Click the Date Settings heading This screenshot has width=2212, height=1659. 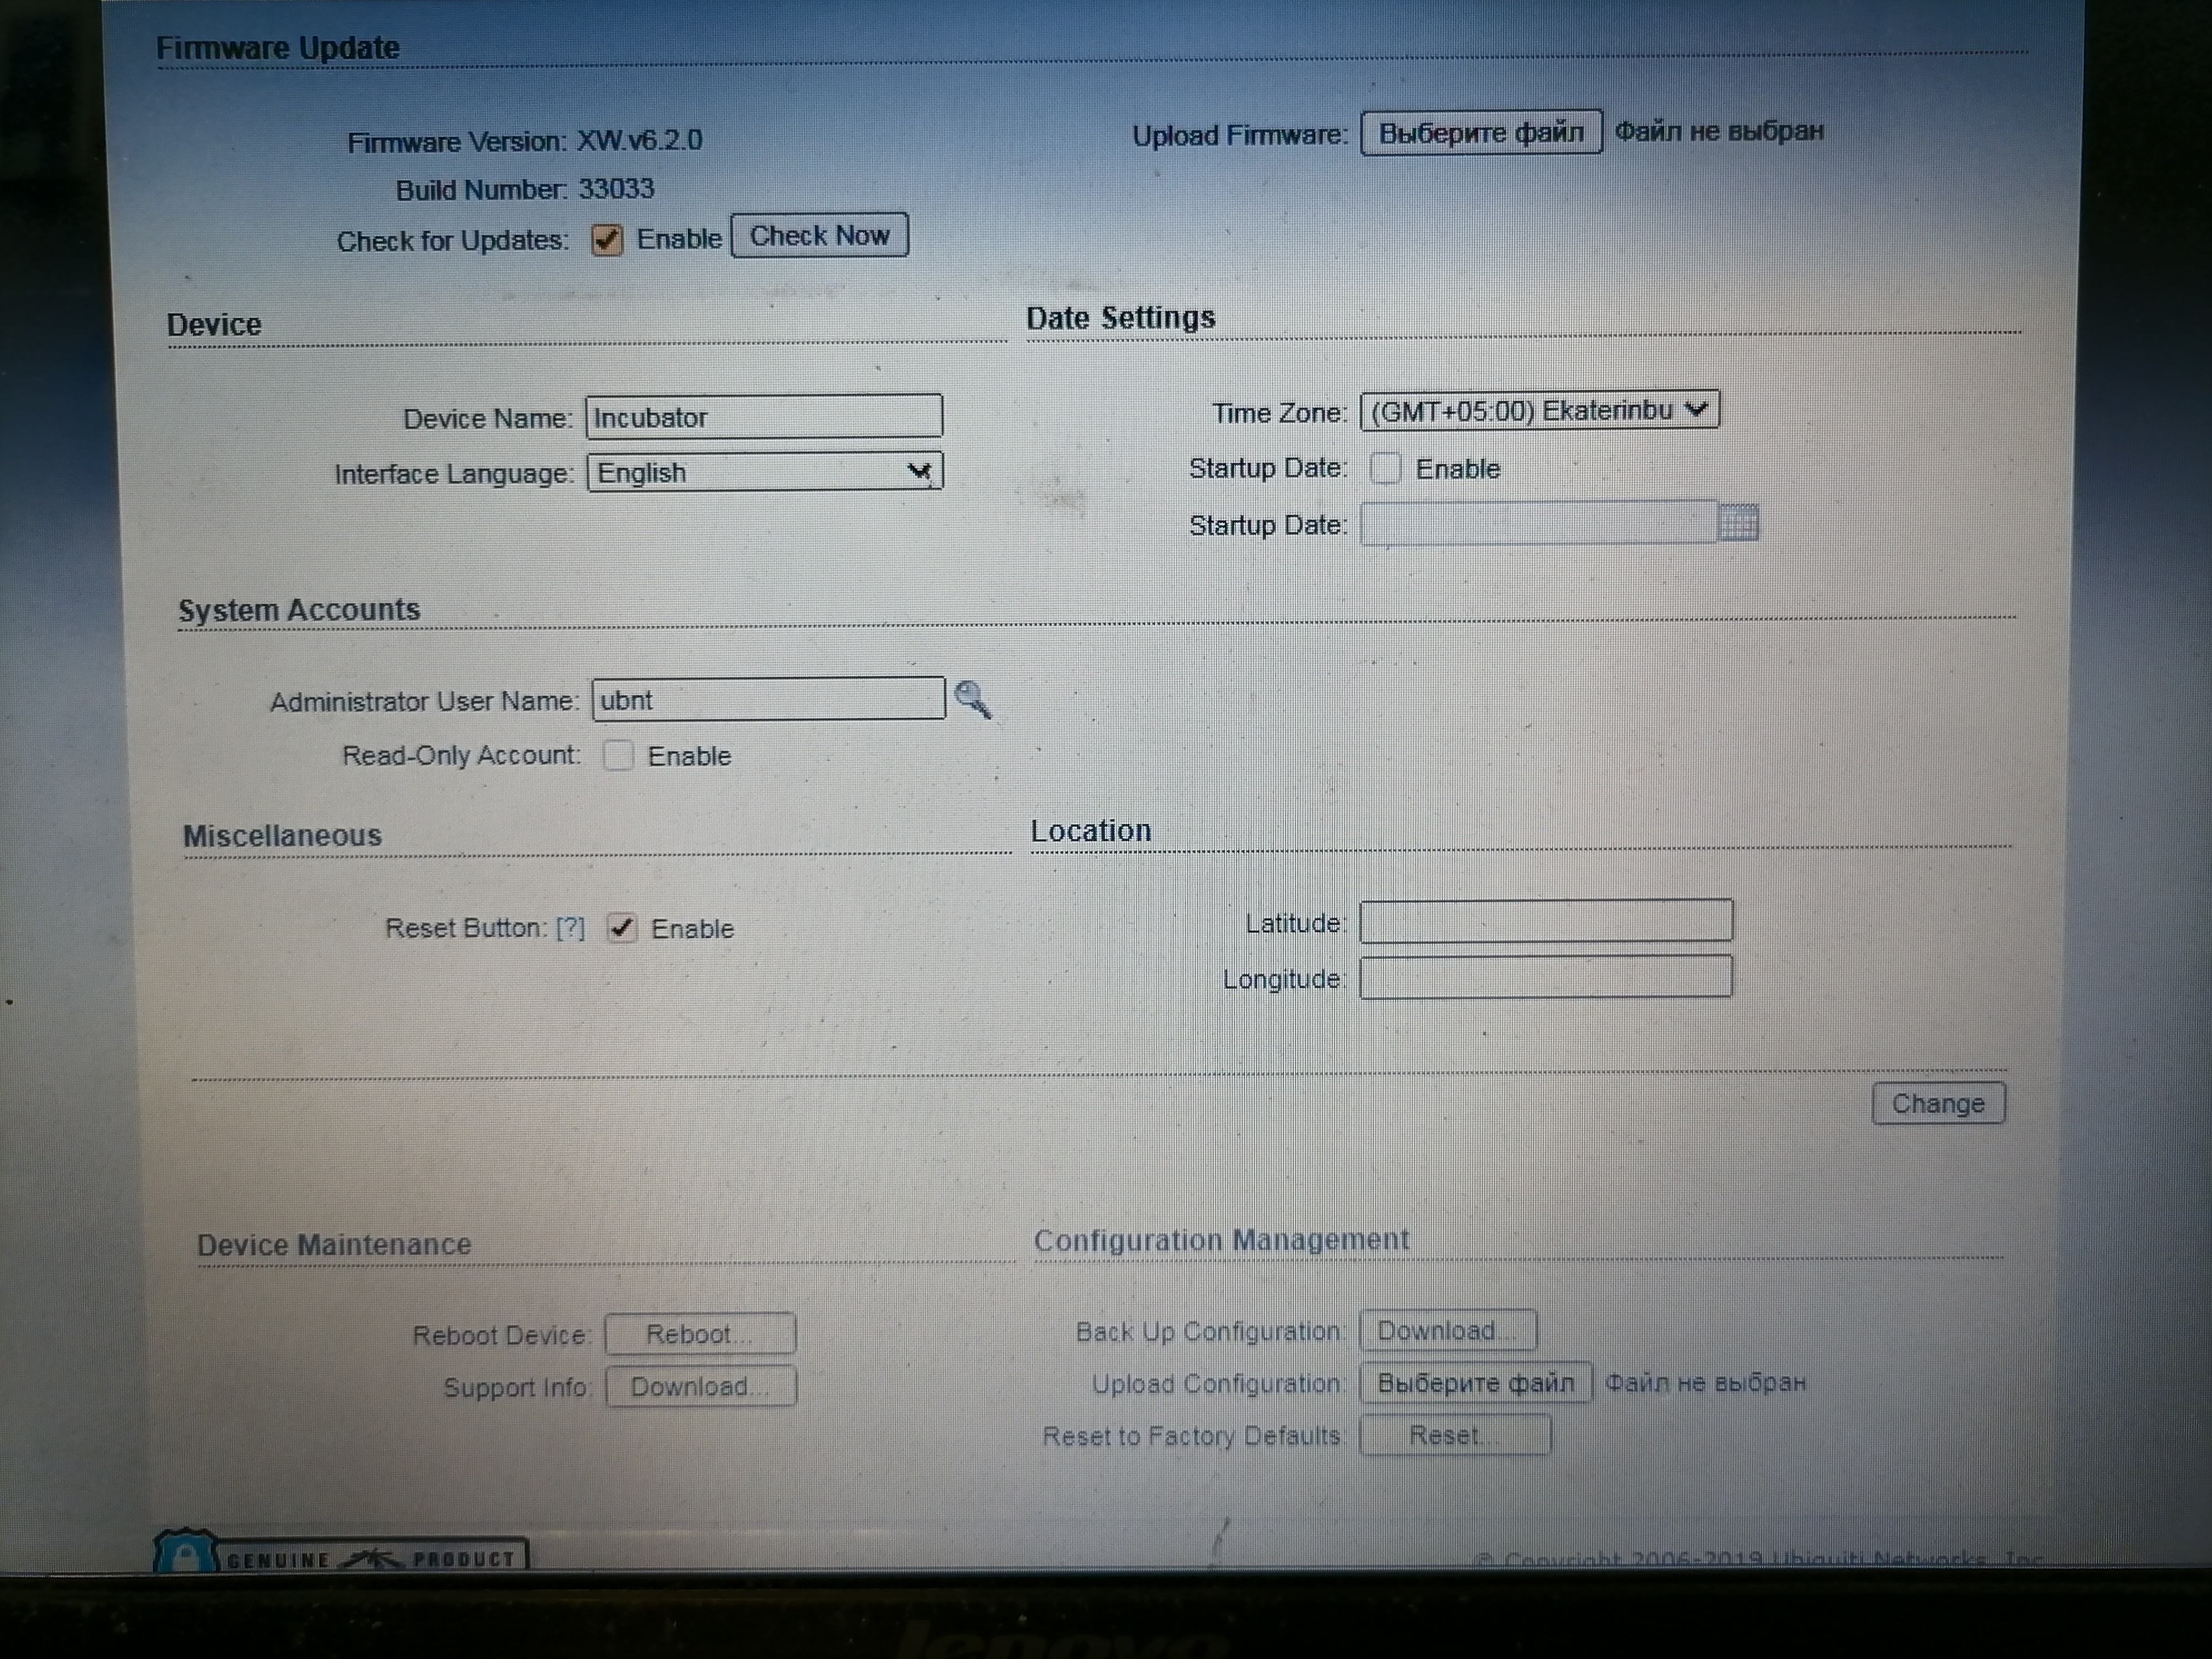[x=1120, y=318]
